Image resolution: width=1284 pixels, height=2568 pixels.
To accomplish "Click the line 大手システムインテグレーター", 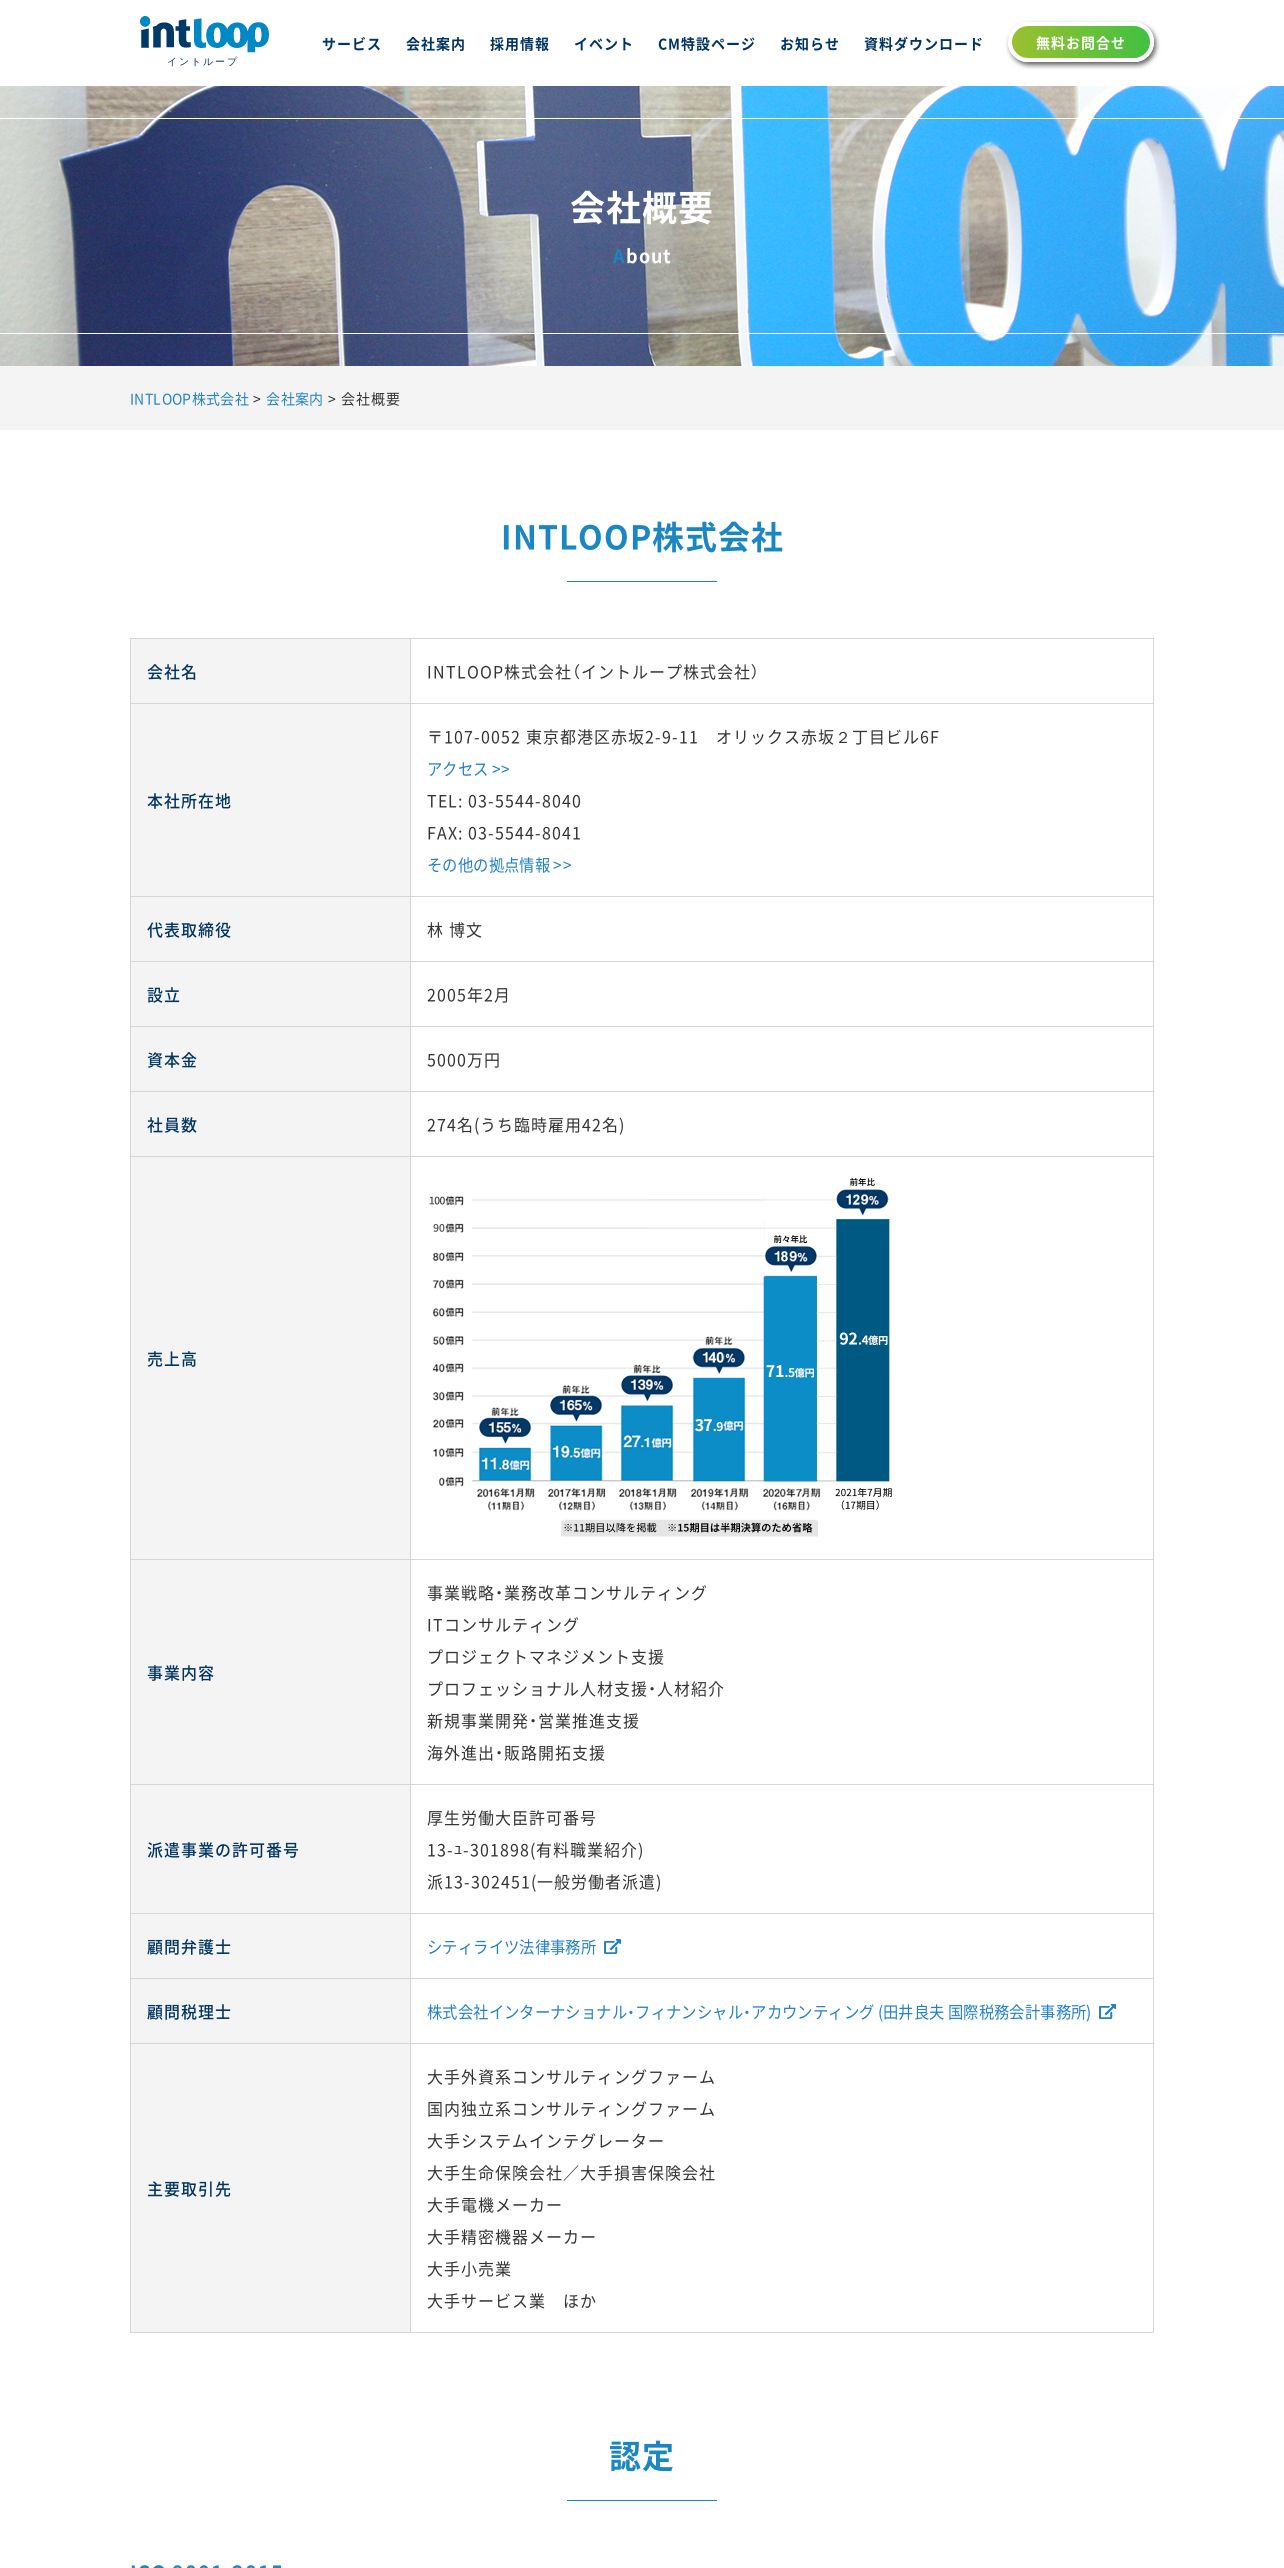I will (546, 2141).
